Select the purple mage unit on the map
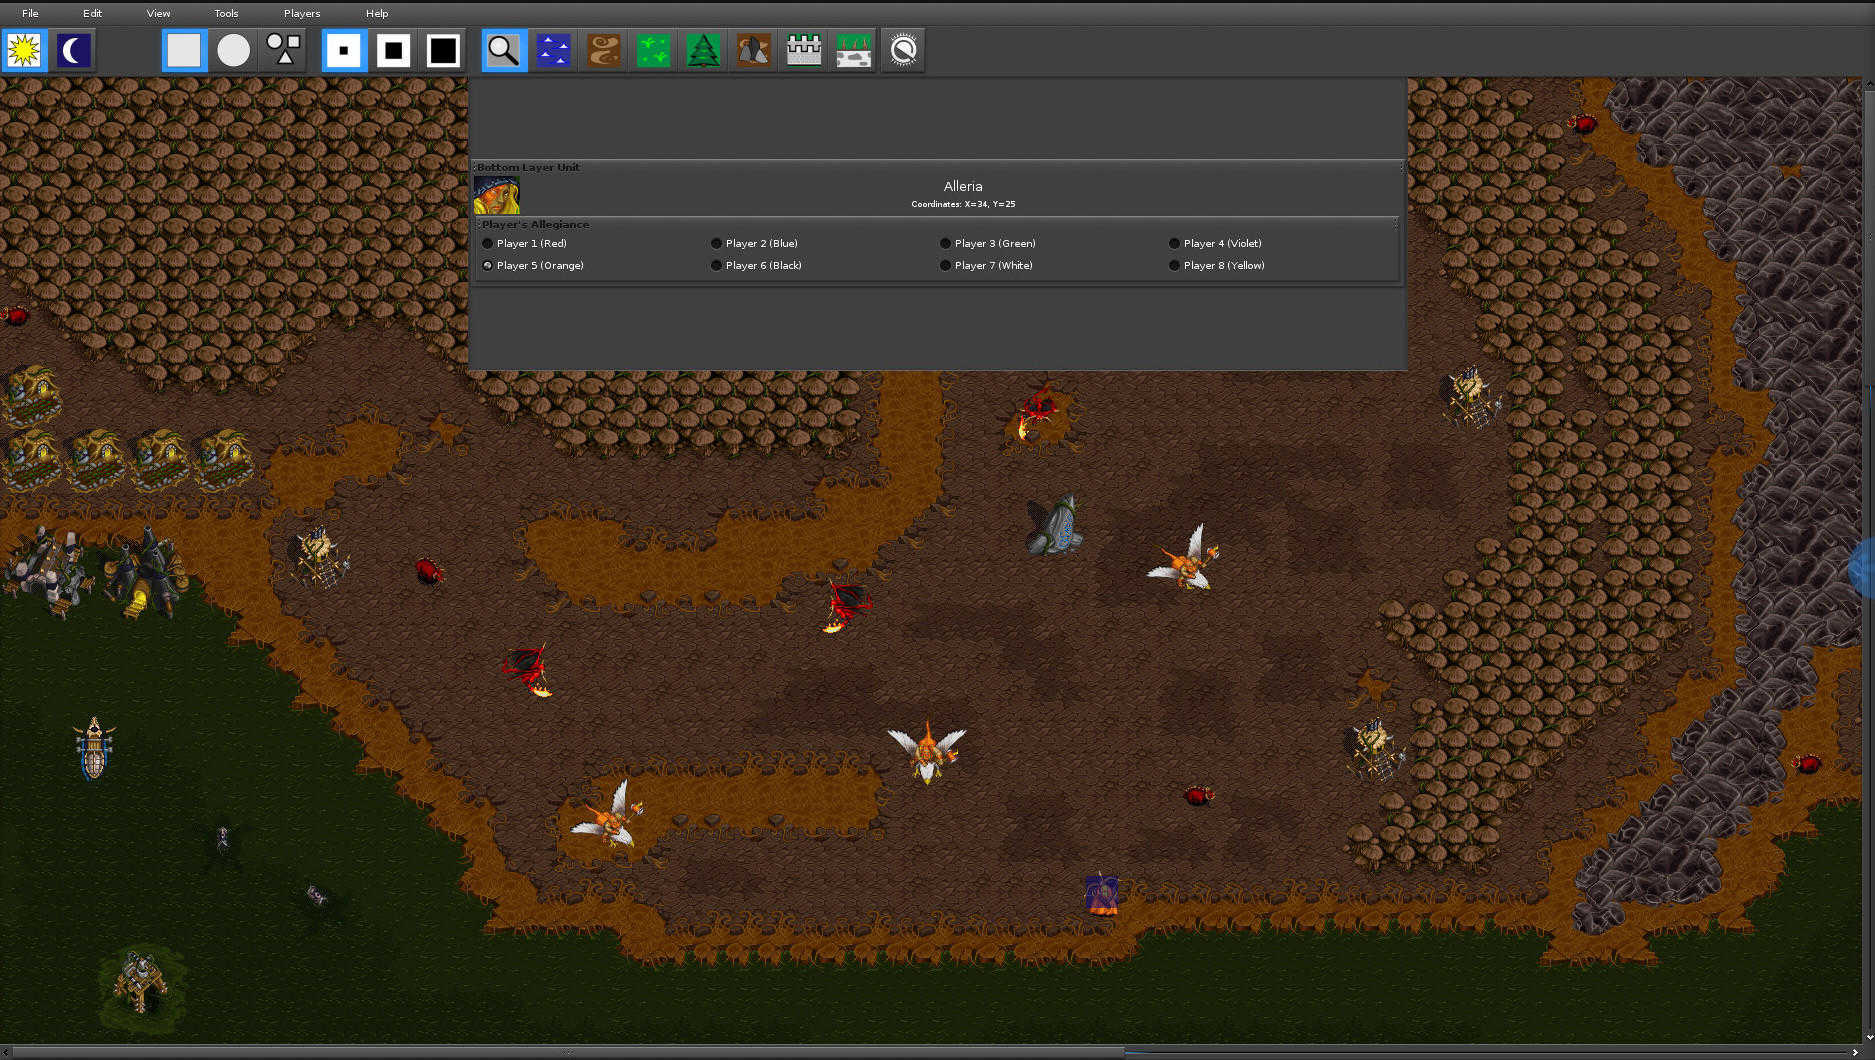 point(1101,893)
